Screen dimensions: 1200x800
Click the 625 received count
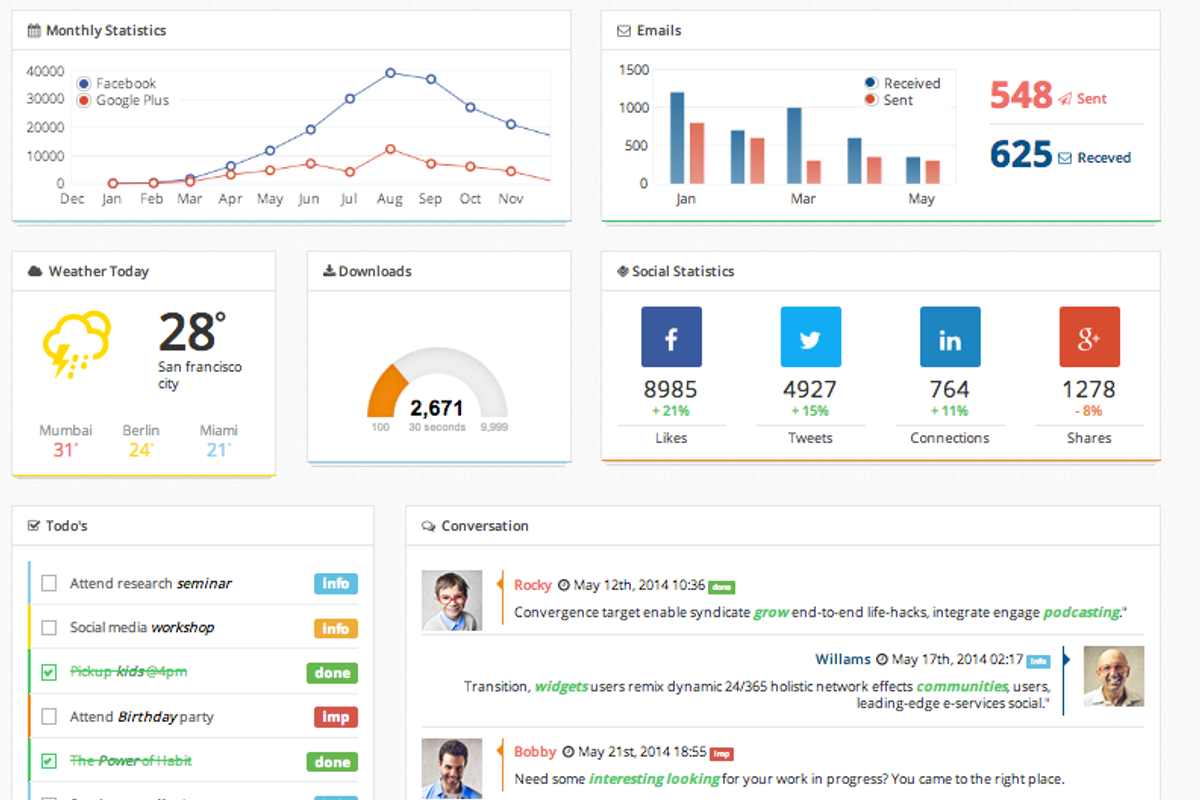tap(1021, 155)
